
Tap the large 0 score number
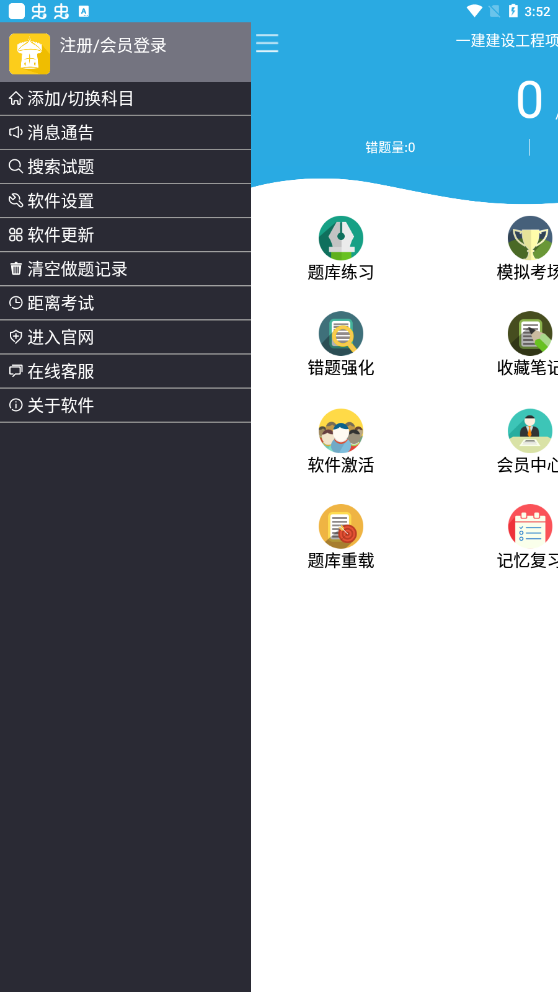pos(530,100)
